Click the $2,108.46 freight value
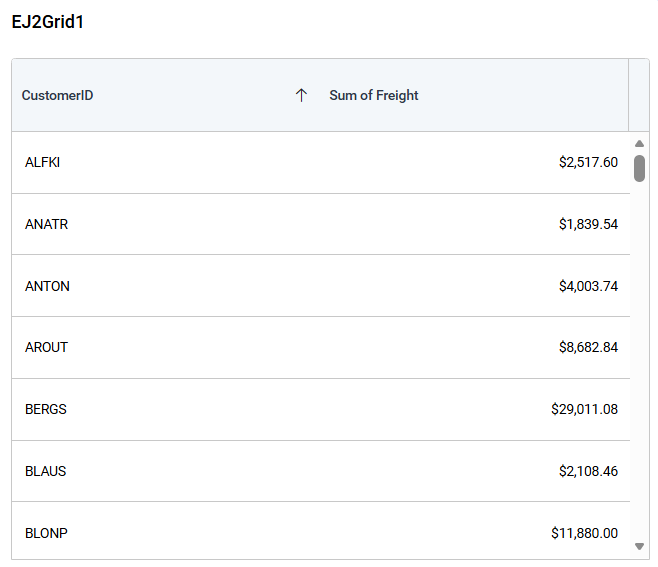 tap(588, 471)
